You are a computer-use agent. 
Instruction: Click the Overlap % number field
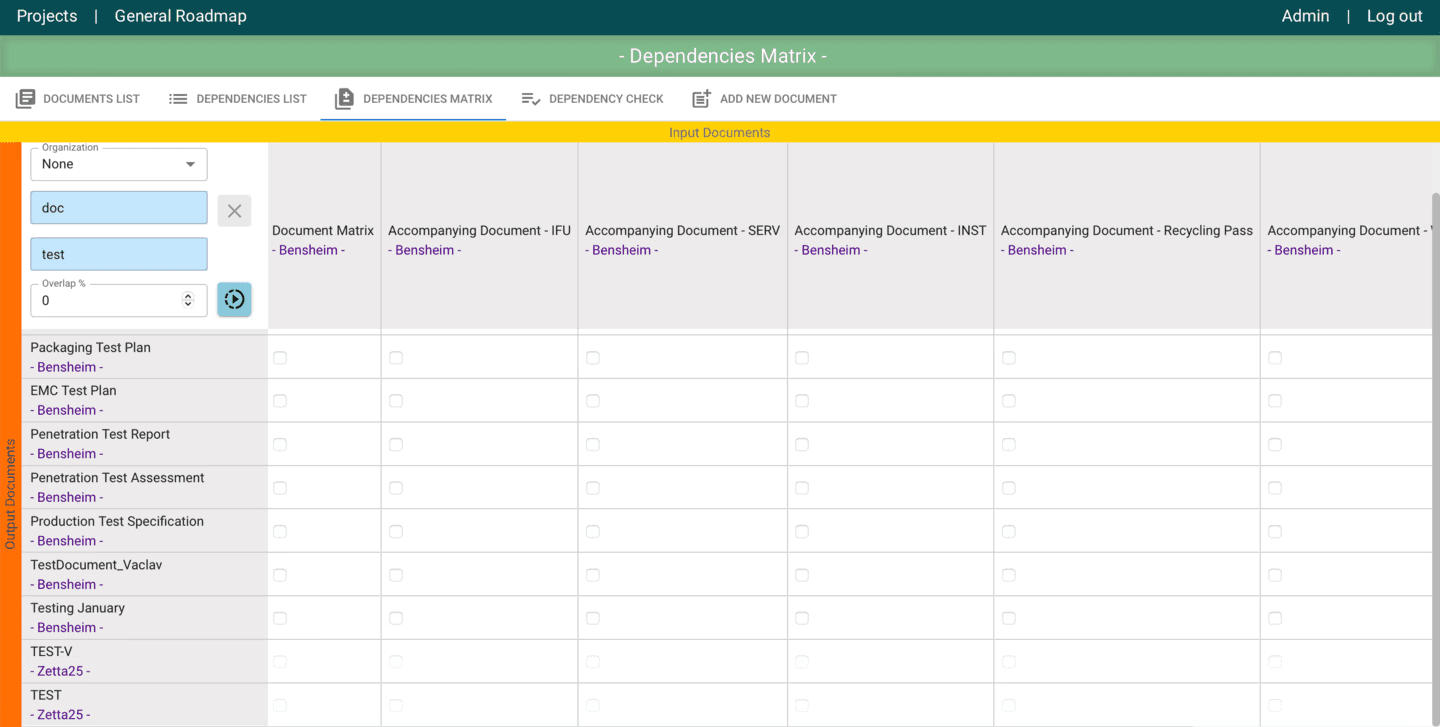tap(119, 300)
